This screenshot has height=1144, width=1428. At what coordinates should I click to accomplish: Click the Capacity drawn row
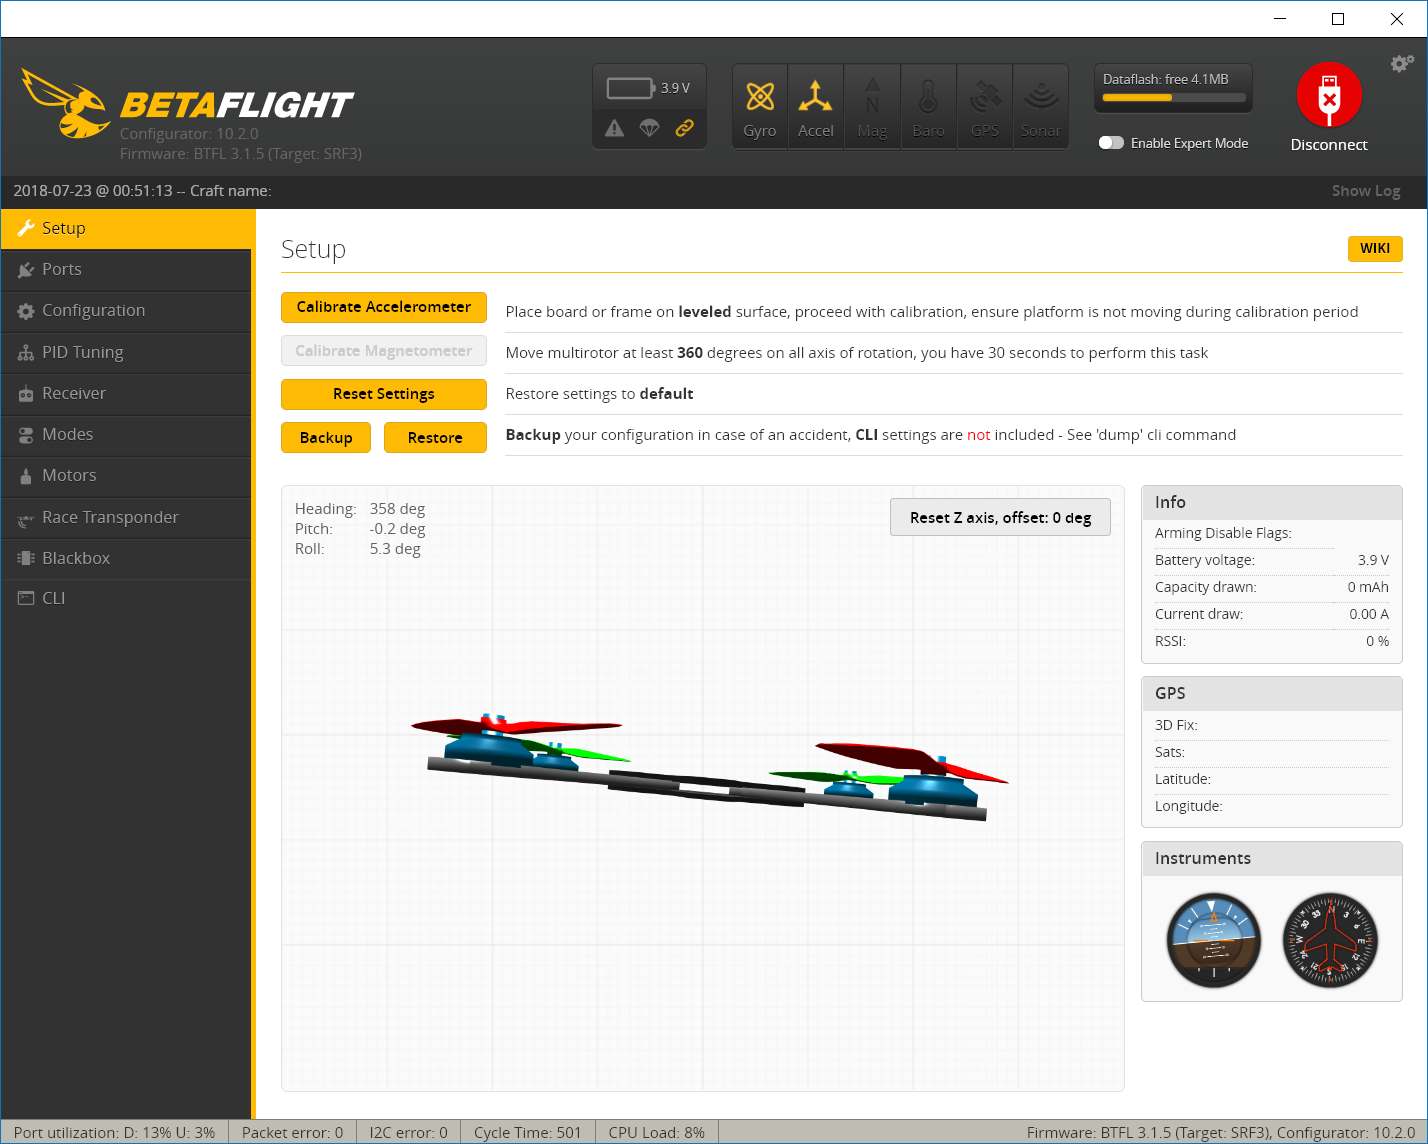pyautogui.click(x=1272, y=587)
